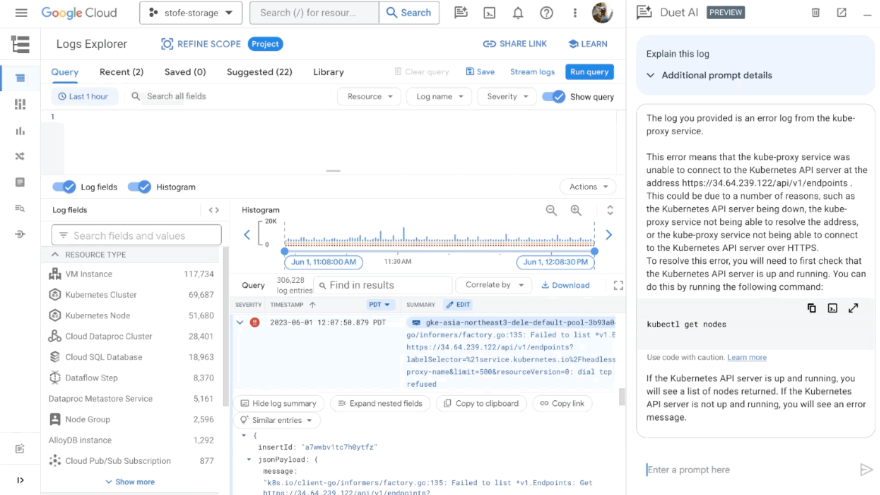This screenshot has height=495, width=880.
Task: Switch to the Recent (2) tab
Action: click(121, 72)
